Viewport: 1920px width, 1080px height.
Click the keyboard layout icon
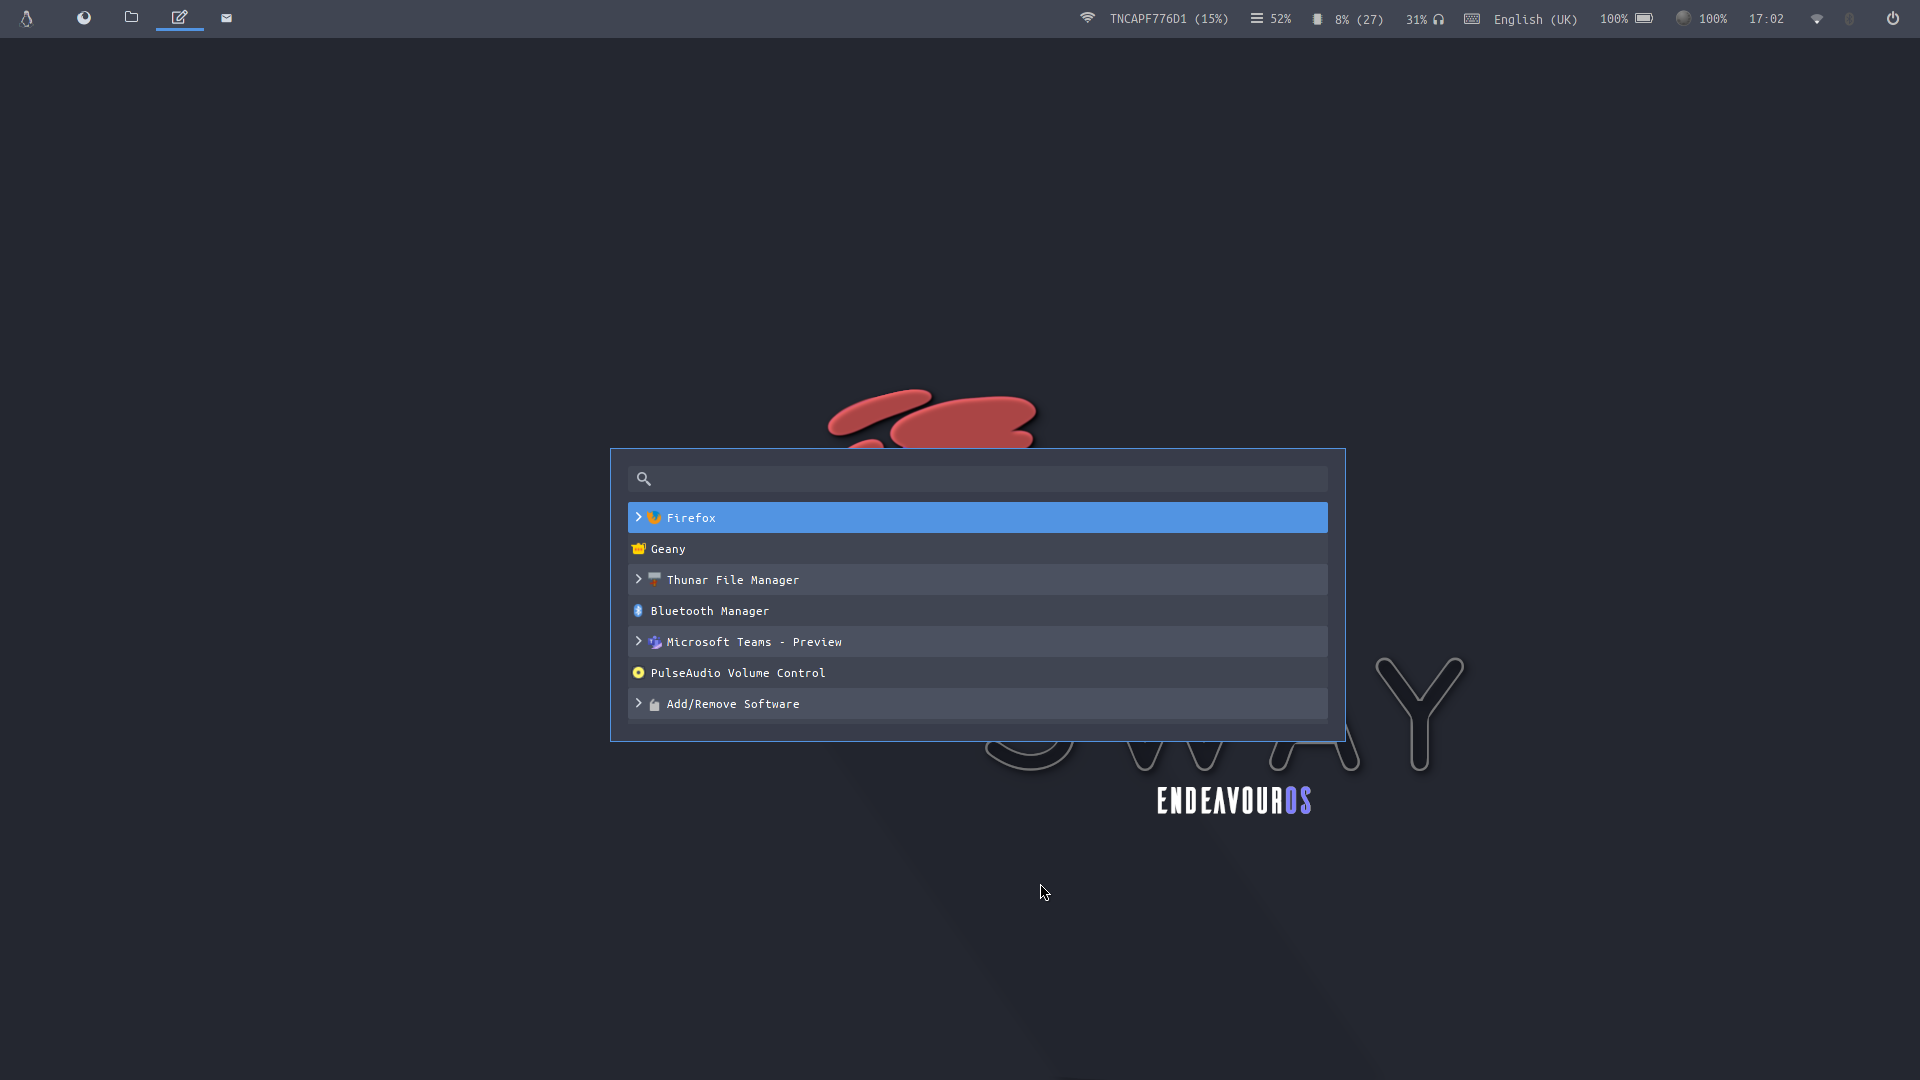[x=1472, y=18]
